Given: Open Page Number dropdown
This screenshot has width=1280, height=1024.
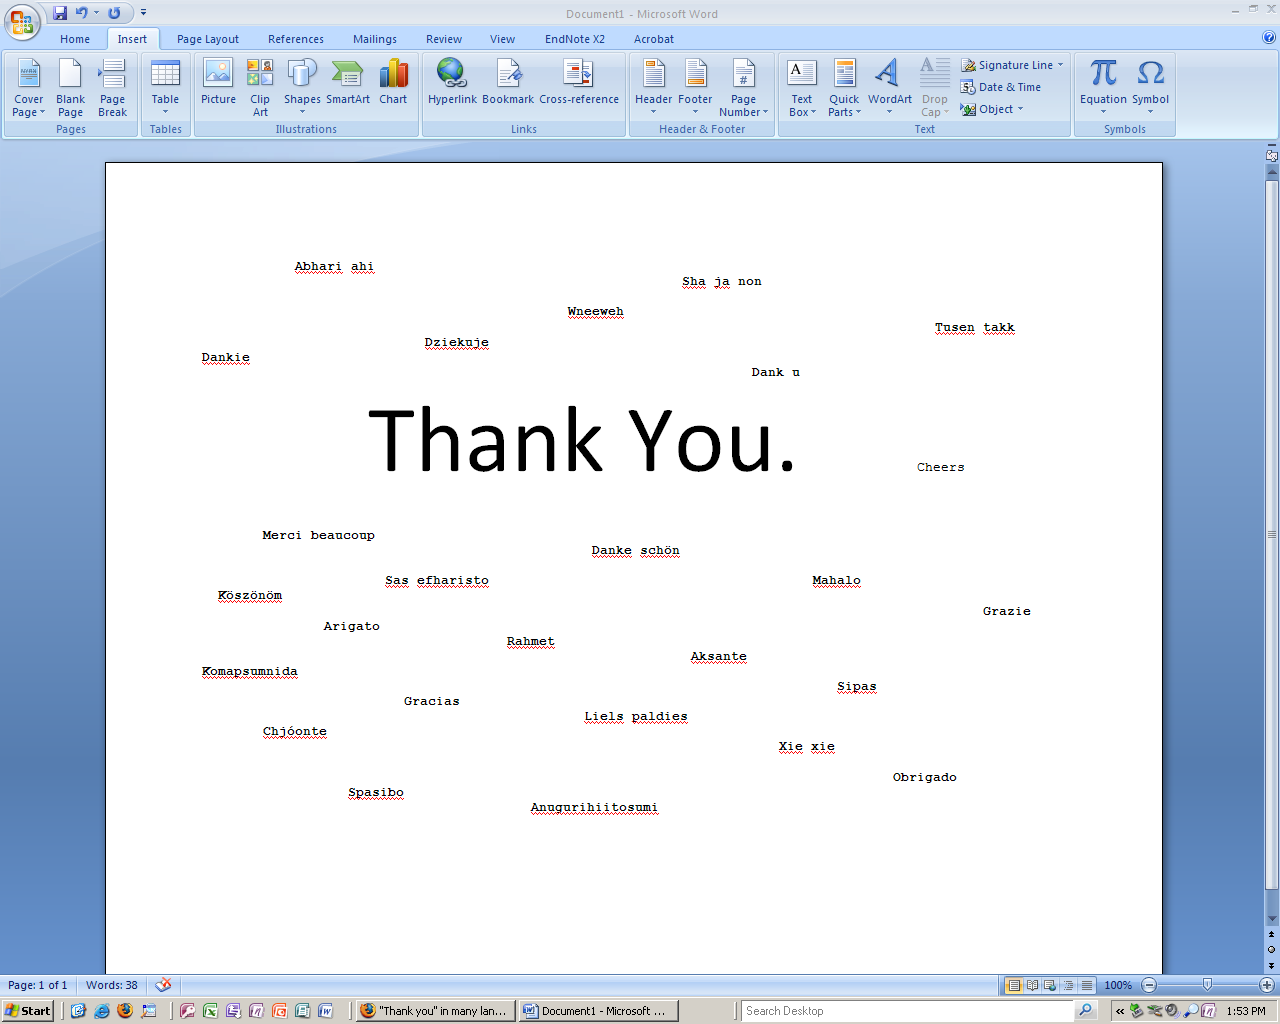Looking at the screenshot, I should click(743, 88).
